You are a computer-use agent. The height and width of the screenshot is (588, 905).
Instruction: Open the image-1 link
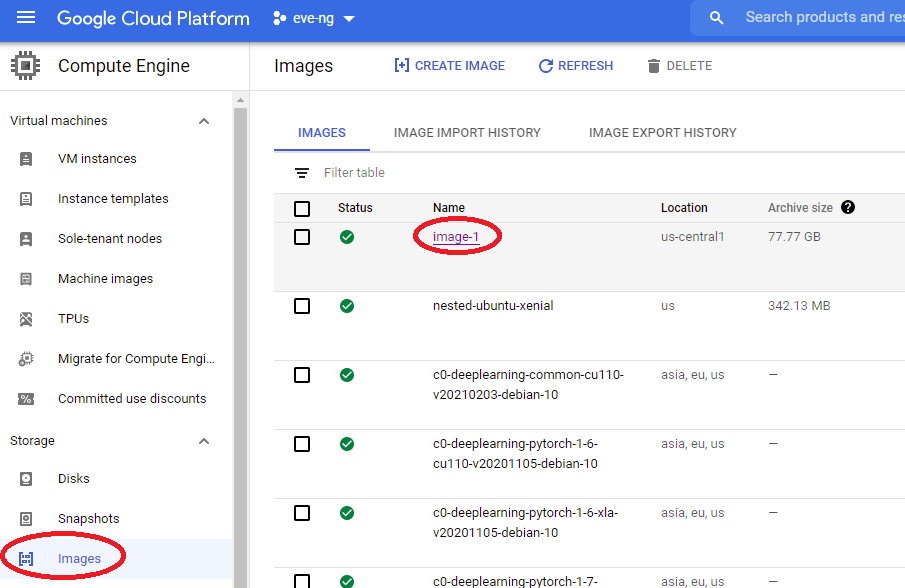point(456,237)
